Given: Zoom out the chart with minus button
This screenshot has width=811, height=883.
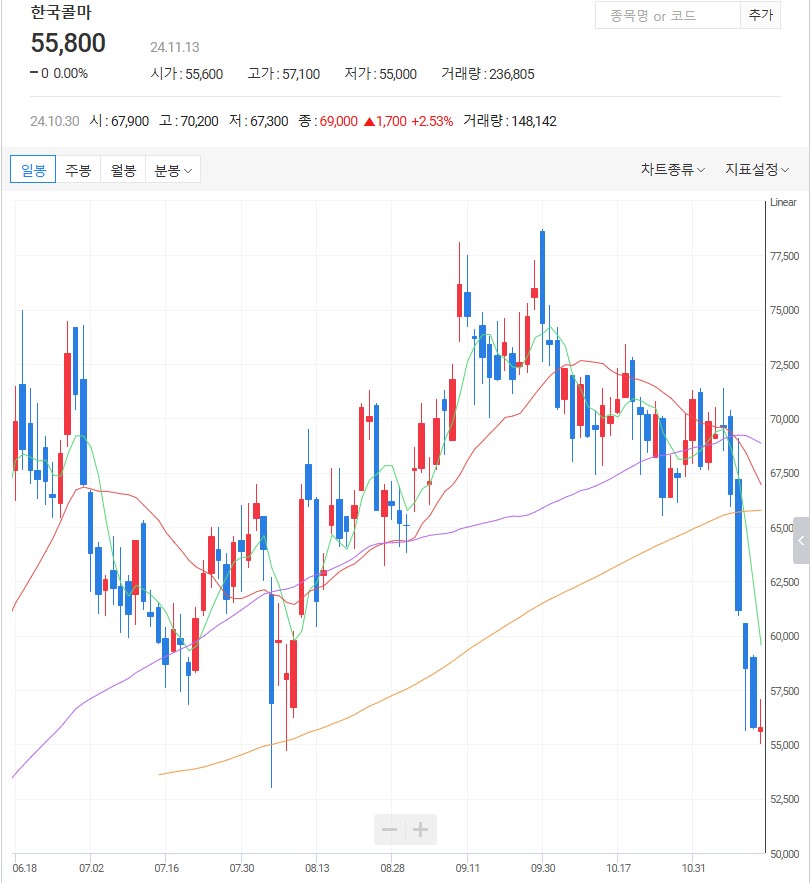Looking at the screenshot, I should pos(390,829).
